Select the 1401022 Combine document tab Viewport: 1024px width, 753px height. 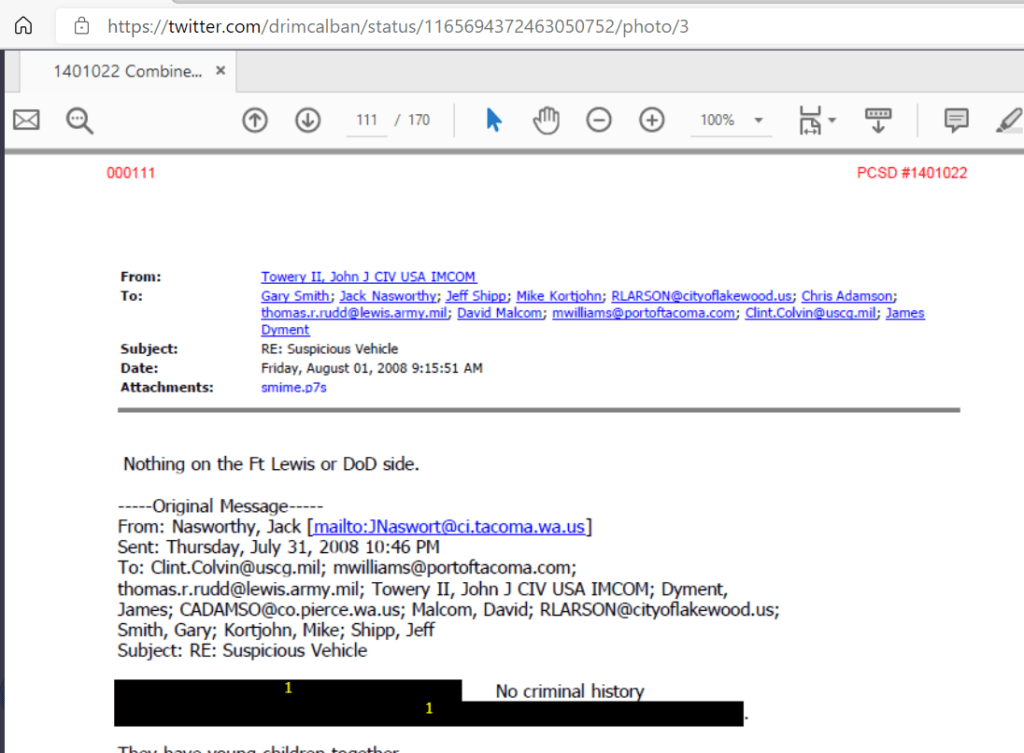point(127,72)
